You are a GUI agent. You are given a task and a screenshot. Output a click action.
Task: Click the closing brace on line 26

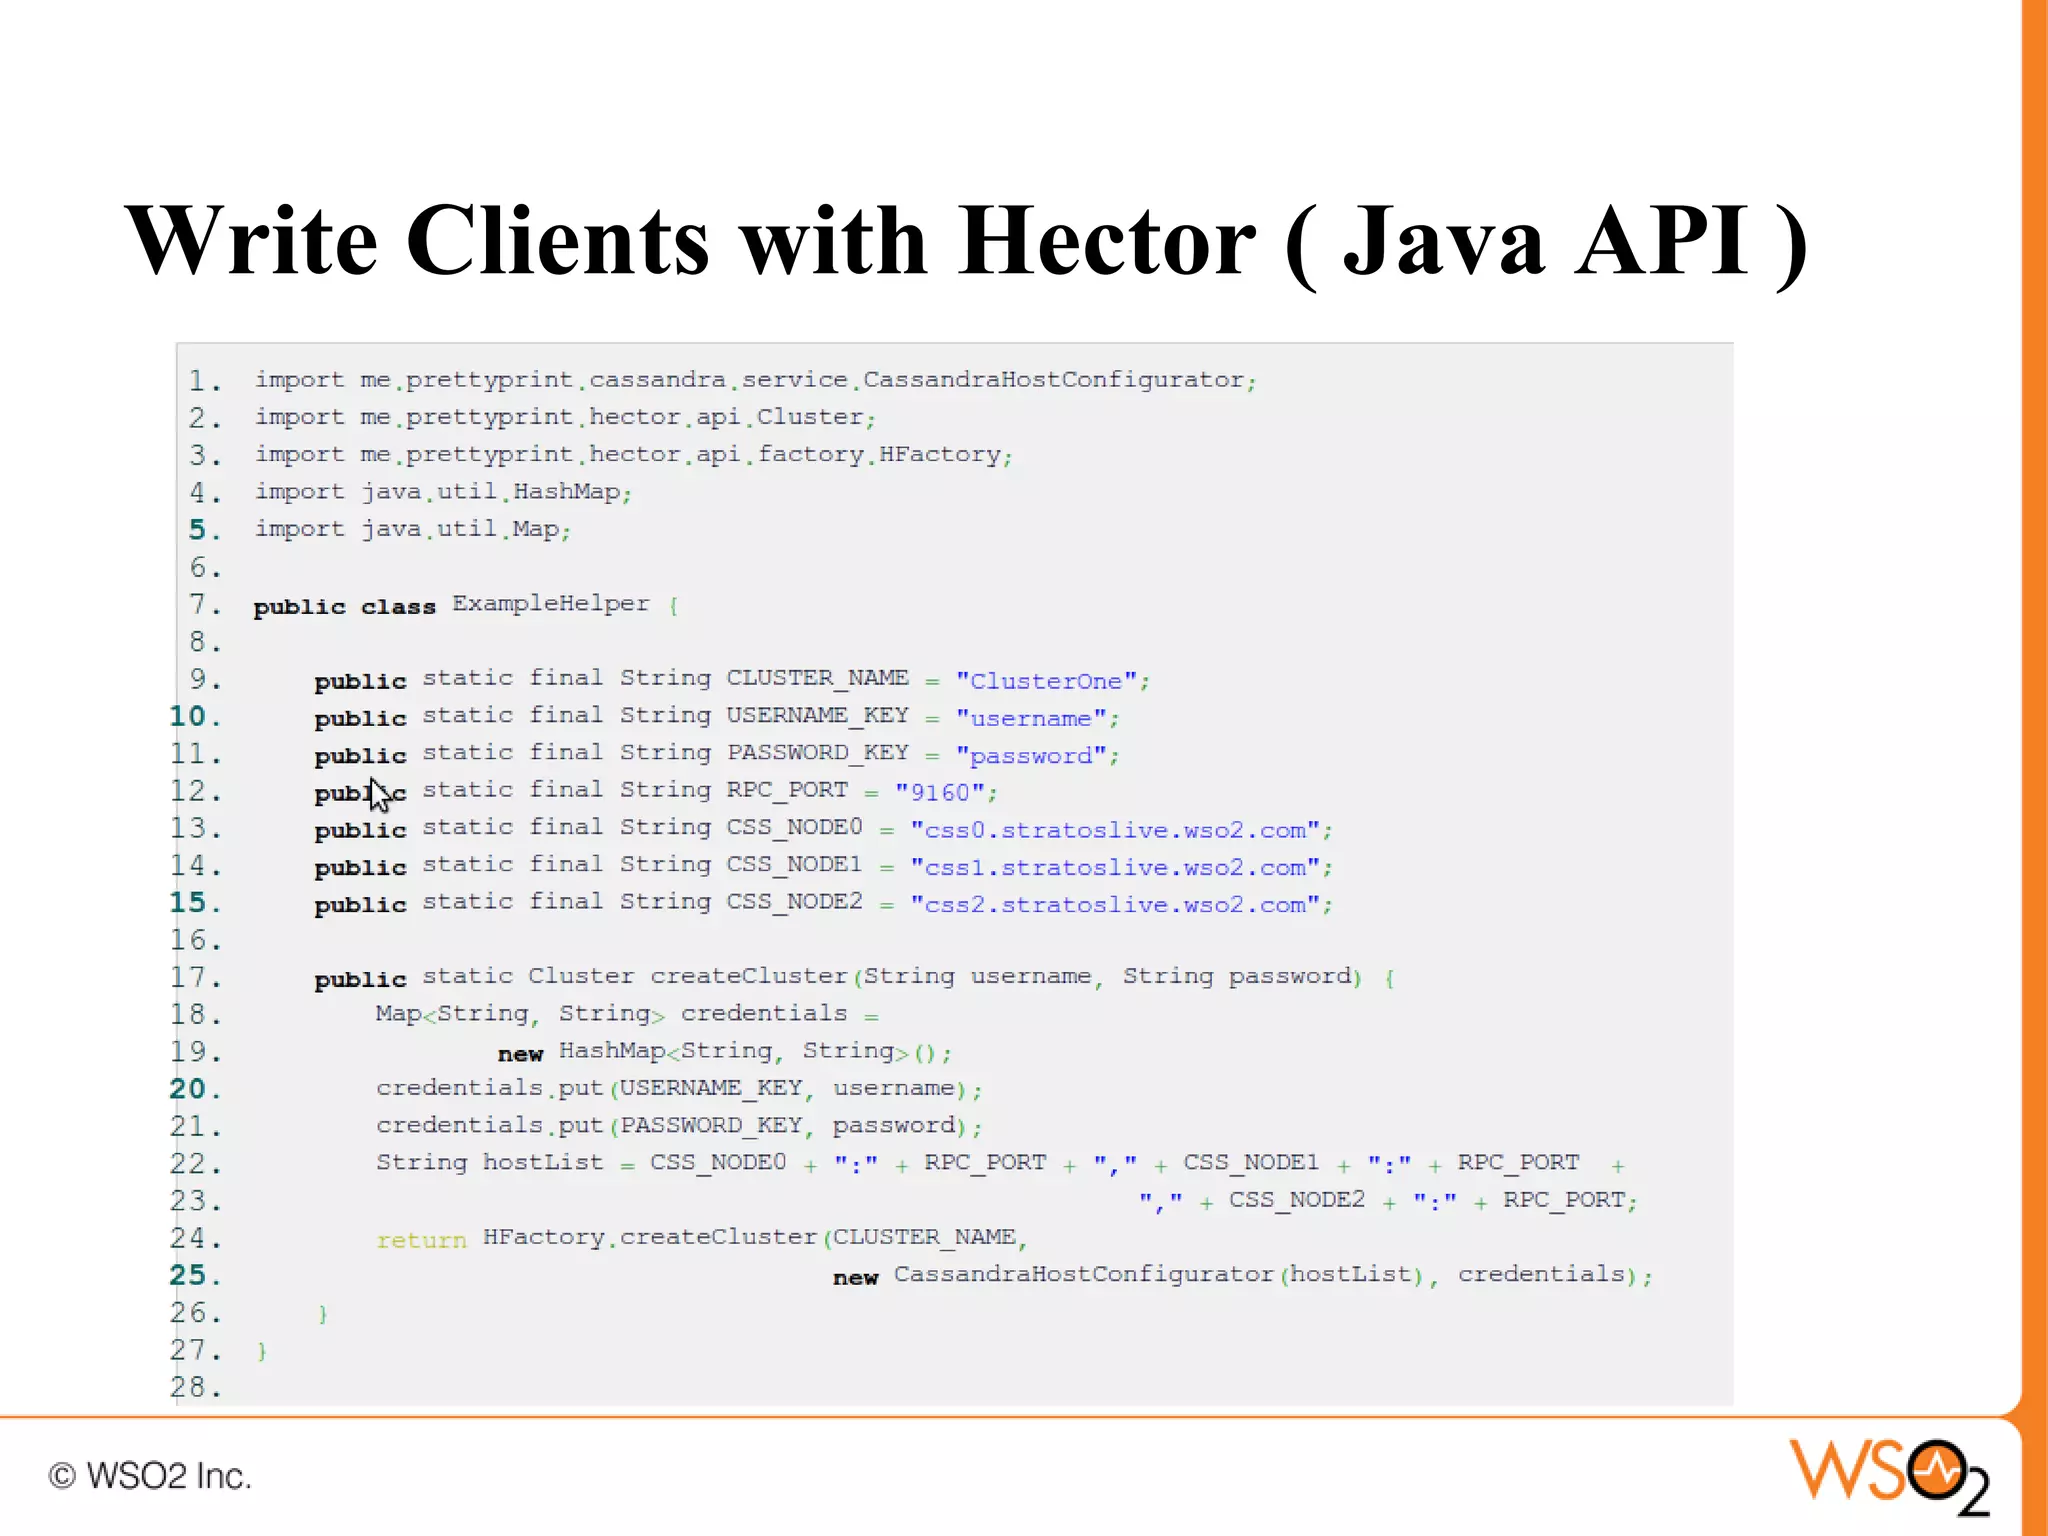point(322,1314)
